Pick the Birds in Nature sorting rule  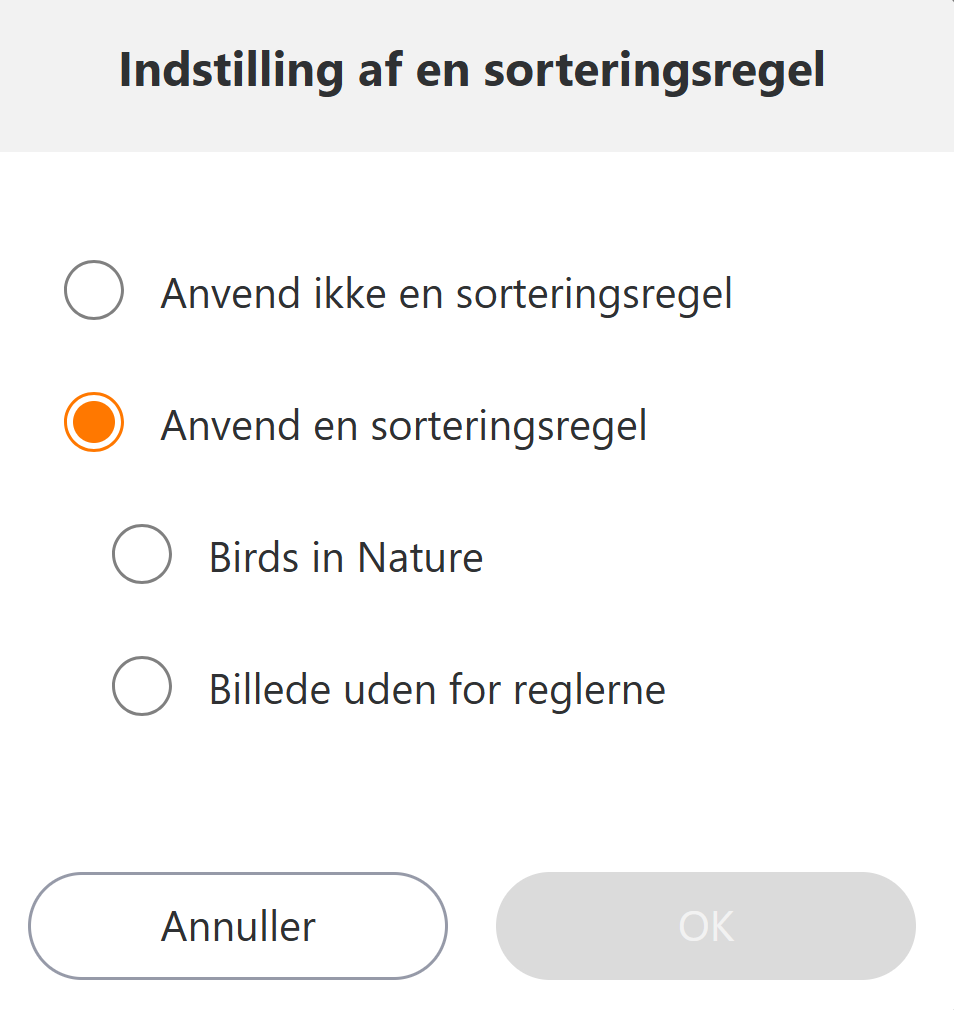142,554
